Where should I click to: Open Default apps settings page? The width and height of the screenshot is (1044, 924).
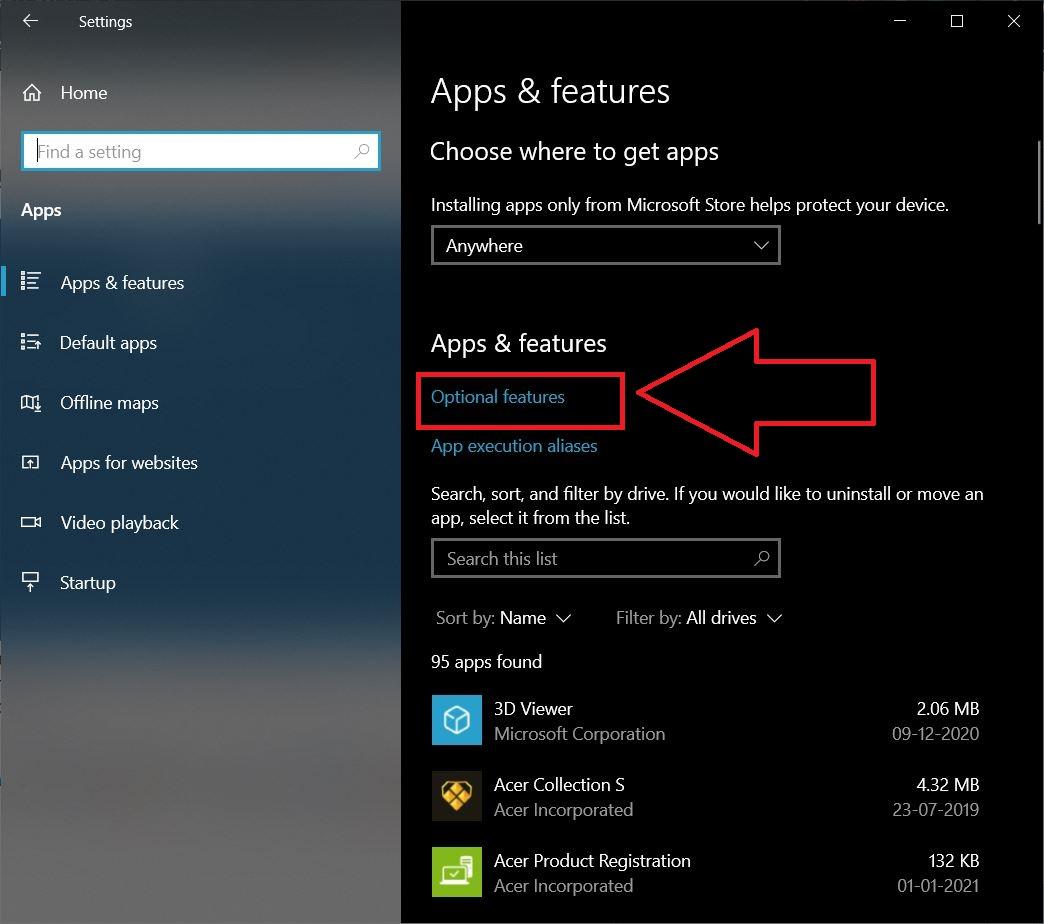[x=108, y=342]
